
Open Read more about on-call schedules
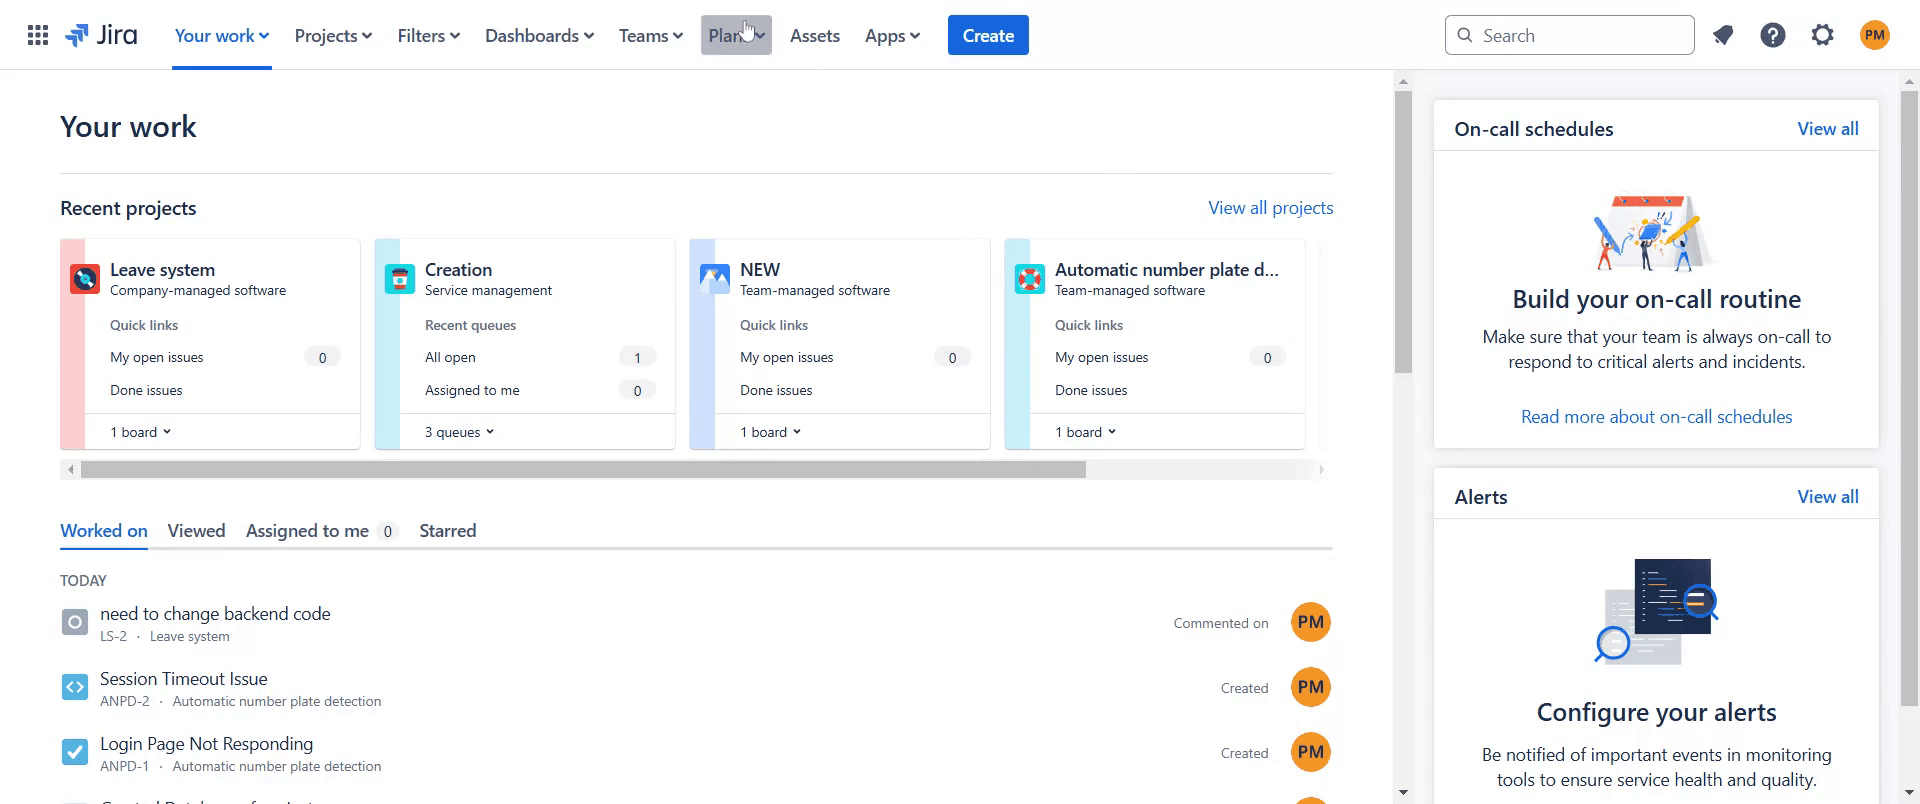click(x=1656, y=417)
